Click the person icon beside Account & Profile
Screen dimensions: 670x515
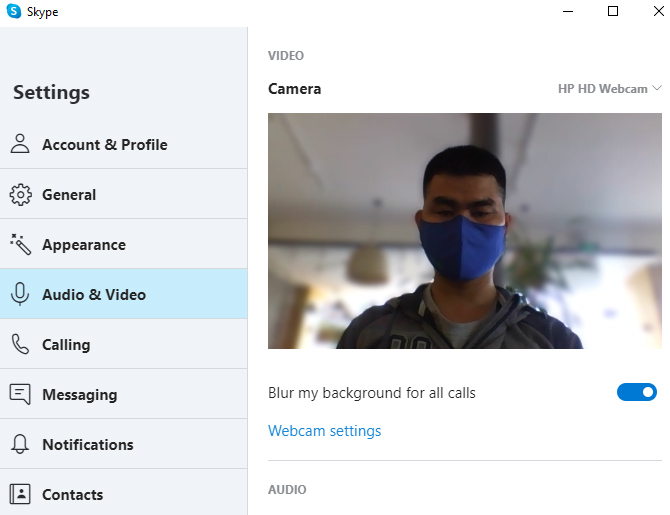[x=20, y=144]
